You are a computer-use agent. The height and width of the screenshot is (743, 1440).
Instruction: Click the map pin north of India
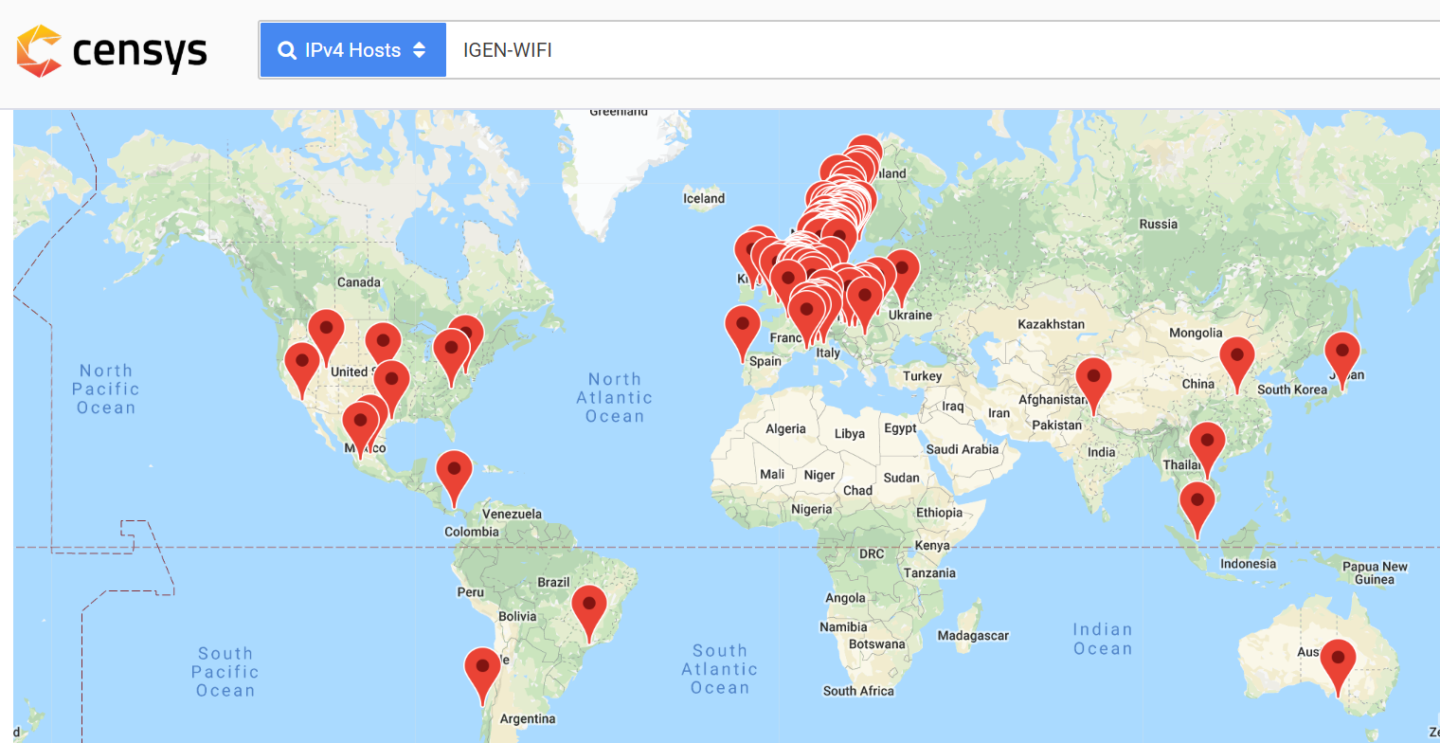click(x=1093, y=386)
